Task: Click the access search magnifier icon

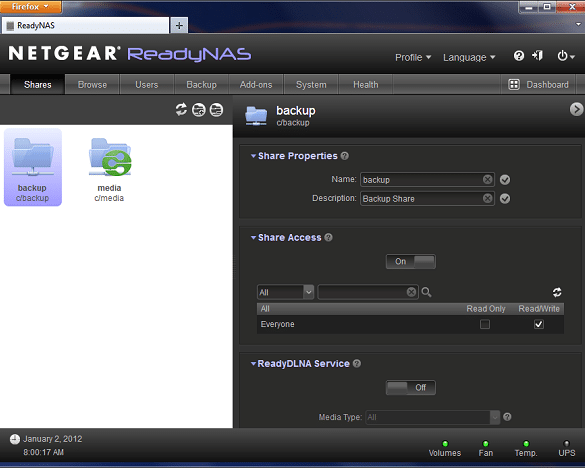Action: click(x=426, y=292)
